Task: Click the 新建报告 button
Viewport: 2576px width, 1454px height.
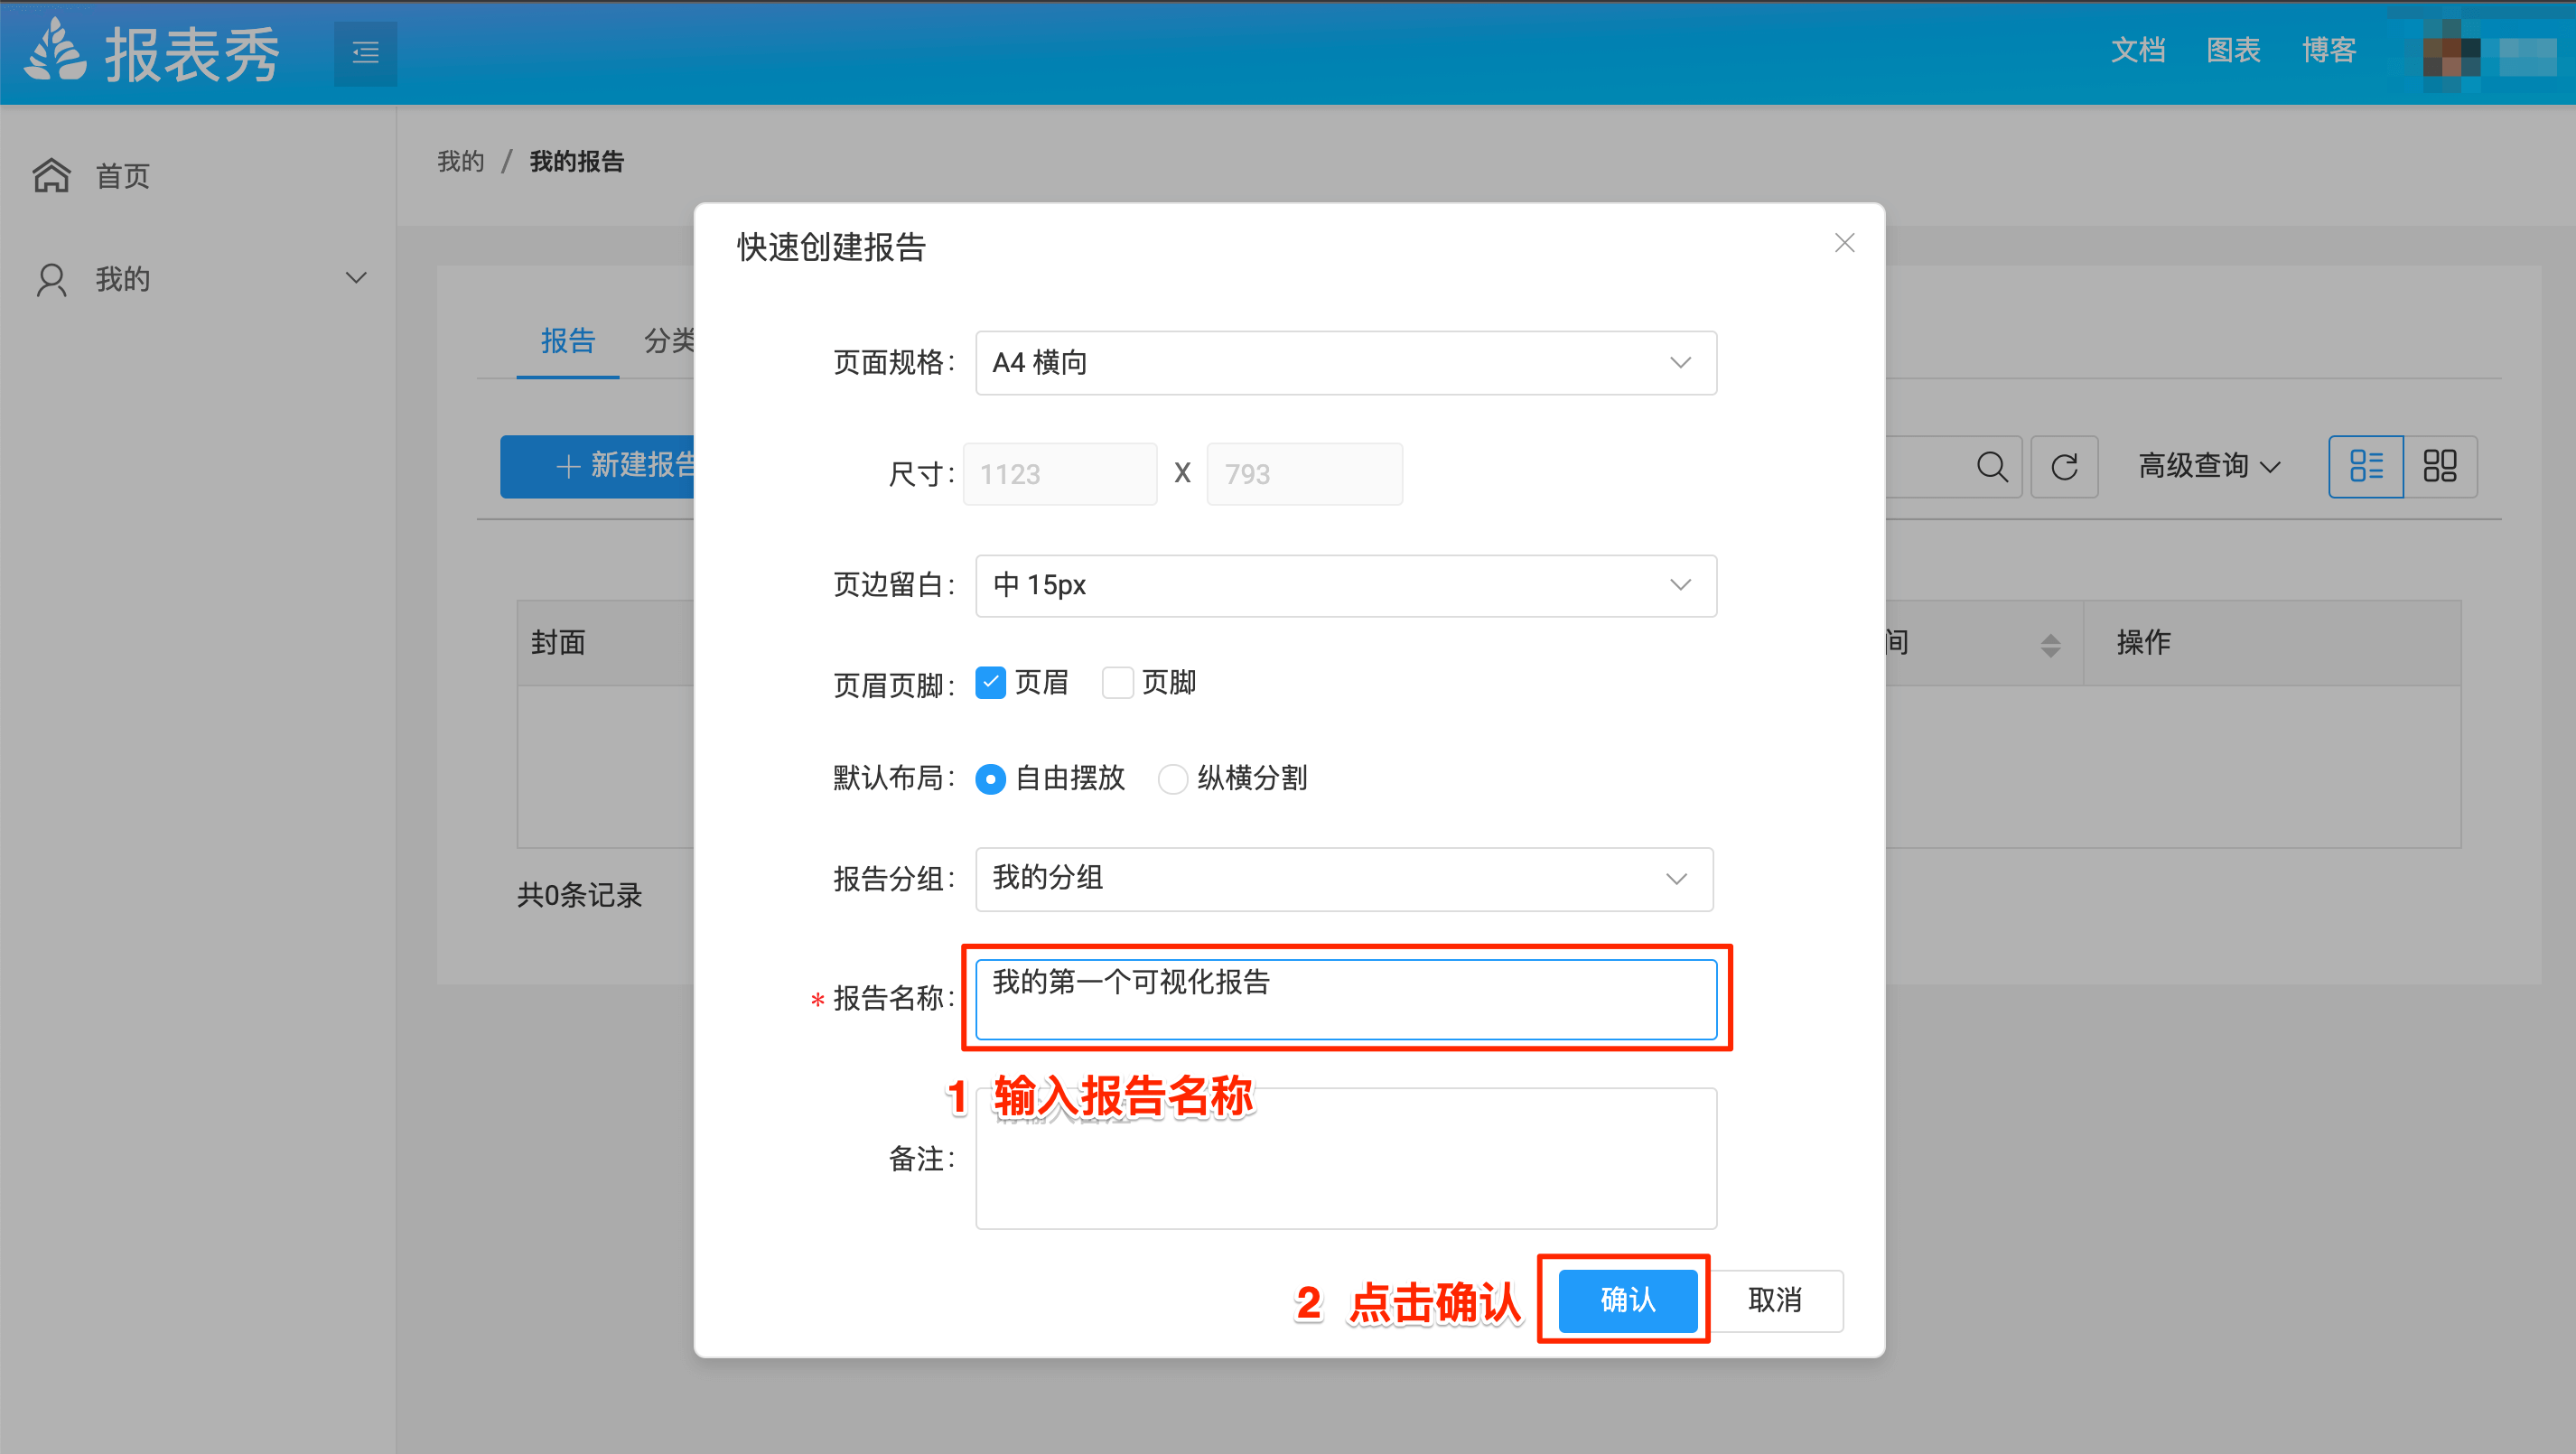Action: (x=598, y=466)
